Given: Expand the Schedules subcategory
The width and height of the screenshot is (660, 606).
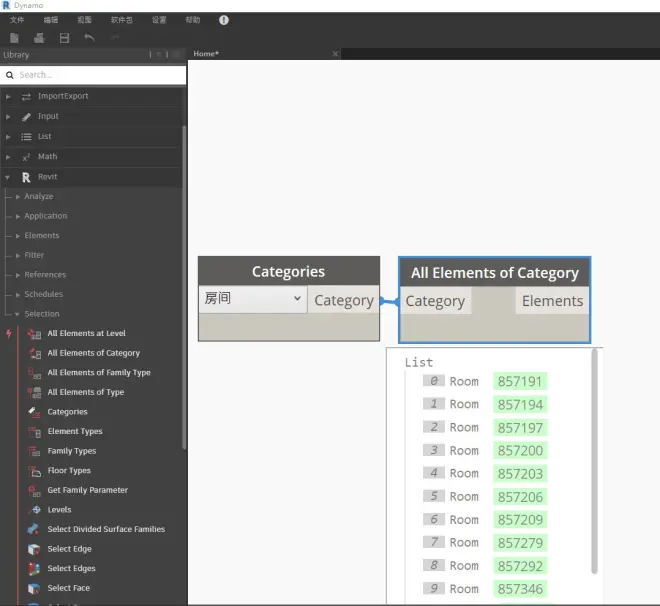Looking at the screenshot, I should 18,295.
